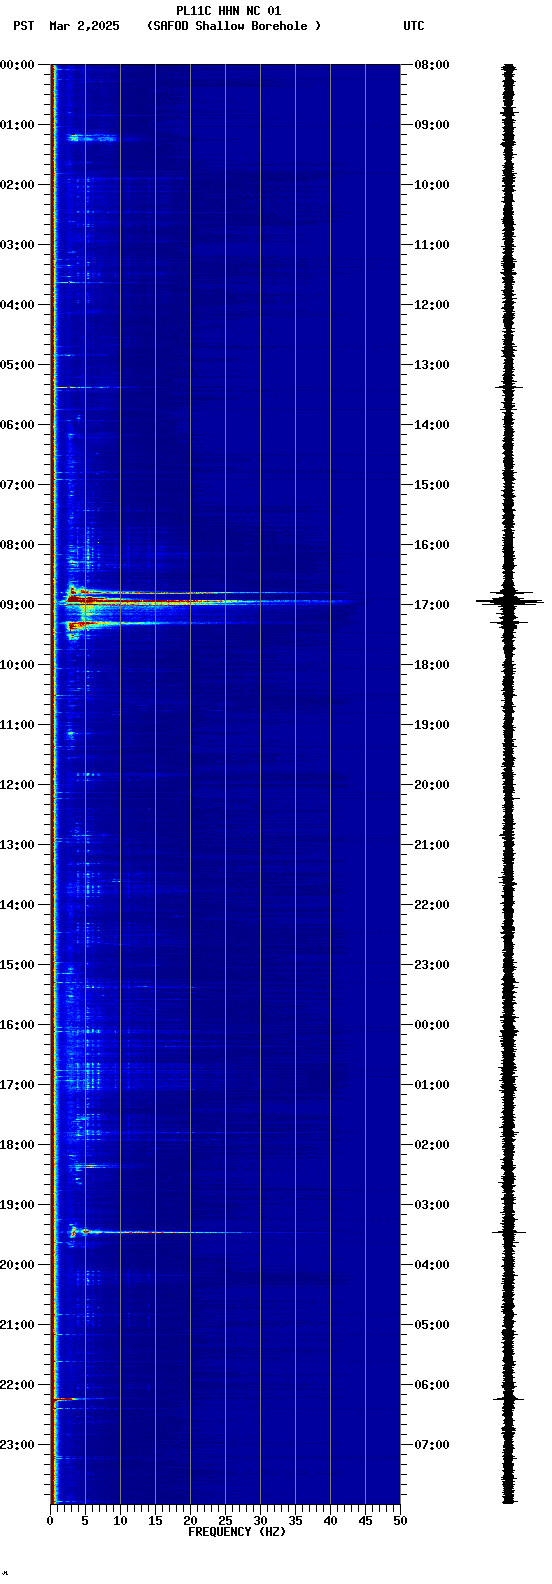Viewport: 552px width, 1584px height.
Task: Click the 00:00 PST time label
Action: pyautogui.click(x=18, y=65)
